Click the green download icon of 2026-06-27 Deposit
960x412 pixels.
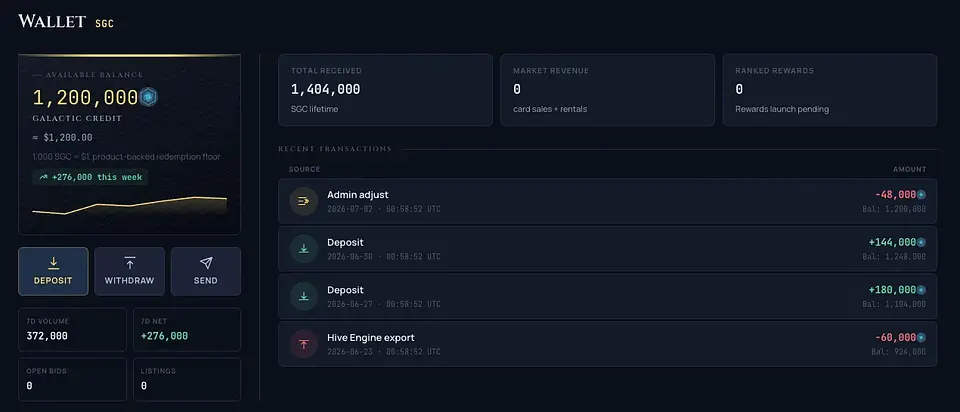pyautogui.click(x=304, y=296)
